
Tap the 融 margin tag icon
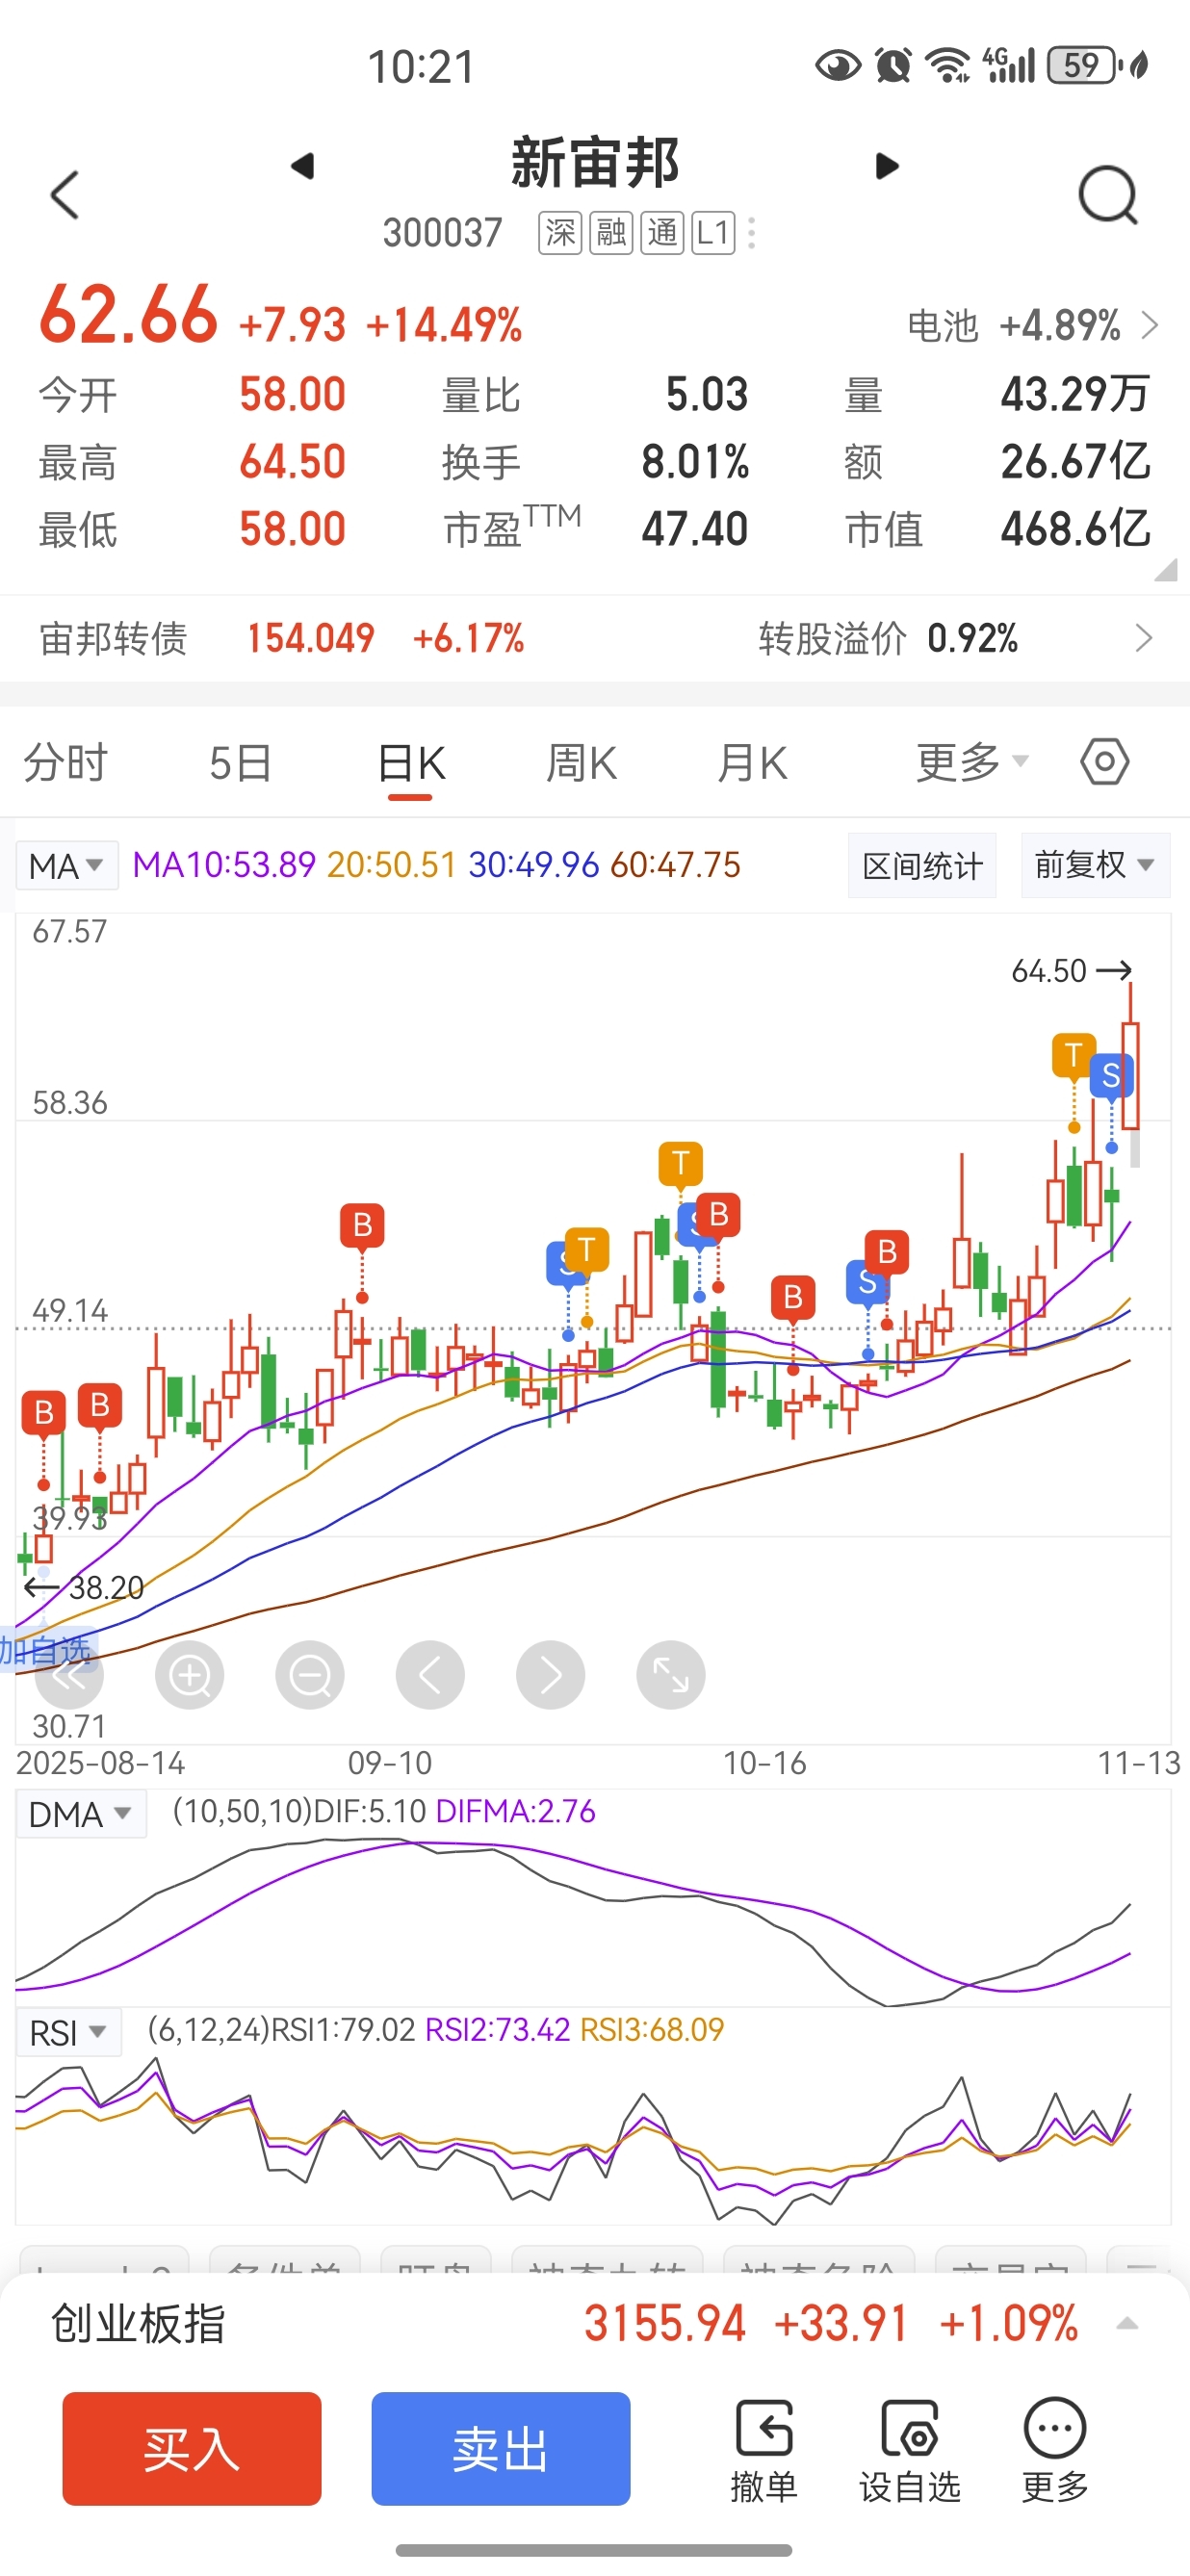click(611, 233)
